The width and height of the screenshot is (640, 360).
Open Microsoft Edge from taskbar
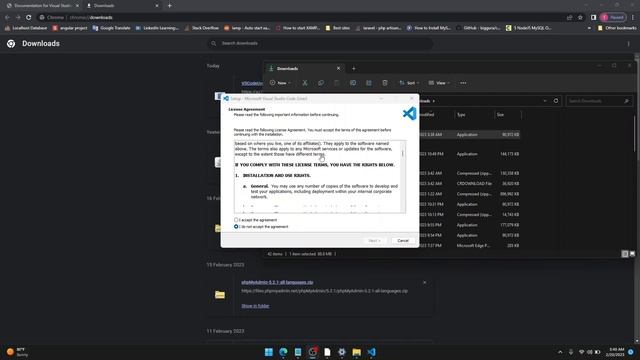click(283, 352)
